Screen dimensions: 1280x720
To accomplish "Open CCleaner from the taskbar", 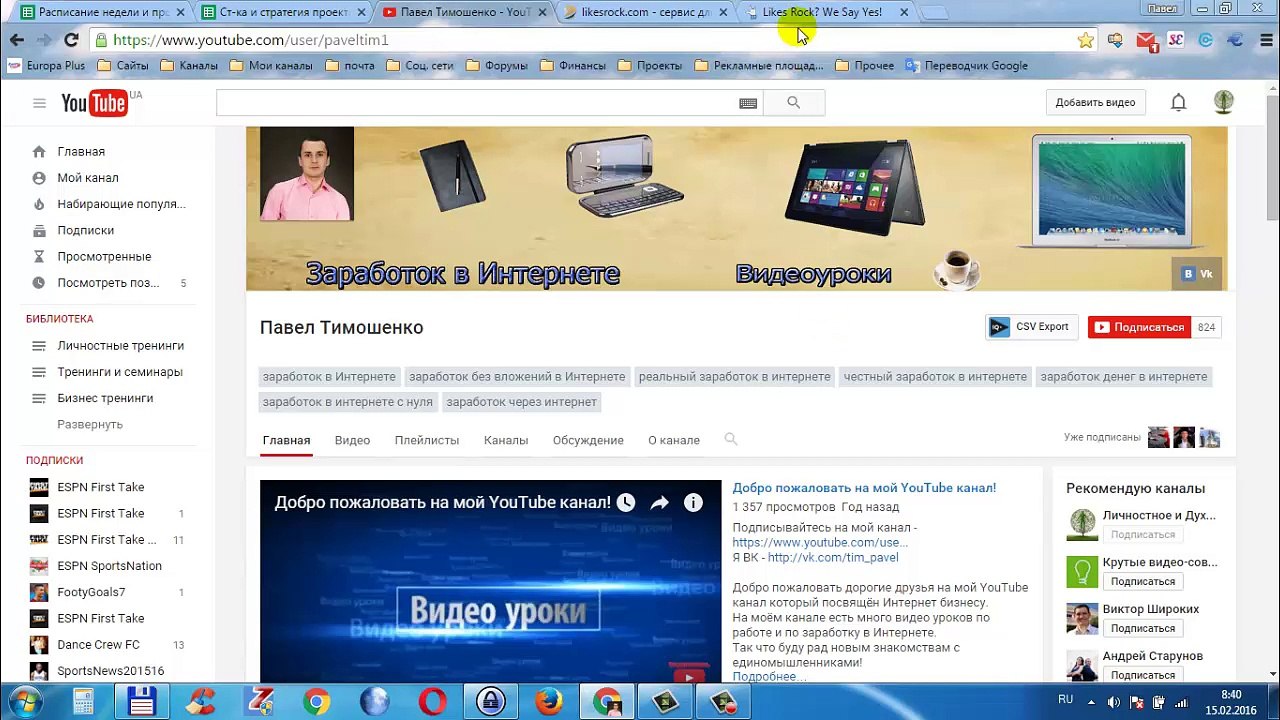I will click(201, 701).
